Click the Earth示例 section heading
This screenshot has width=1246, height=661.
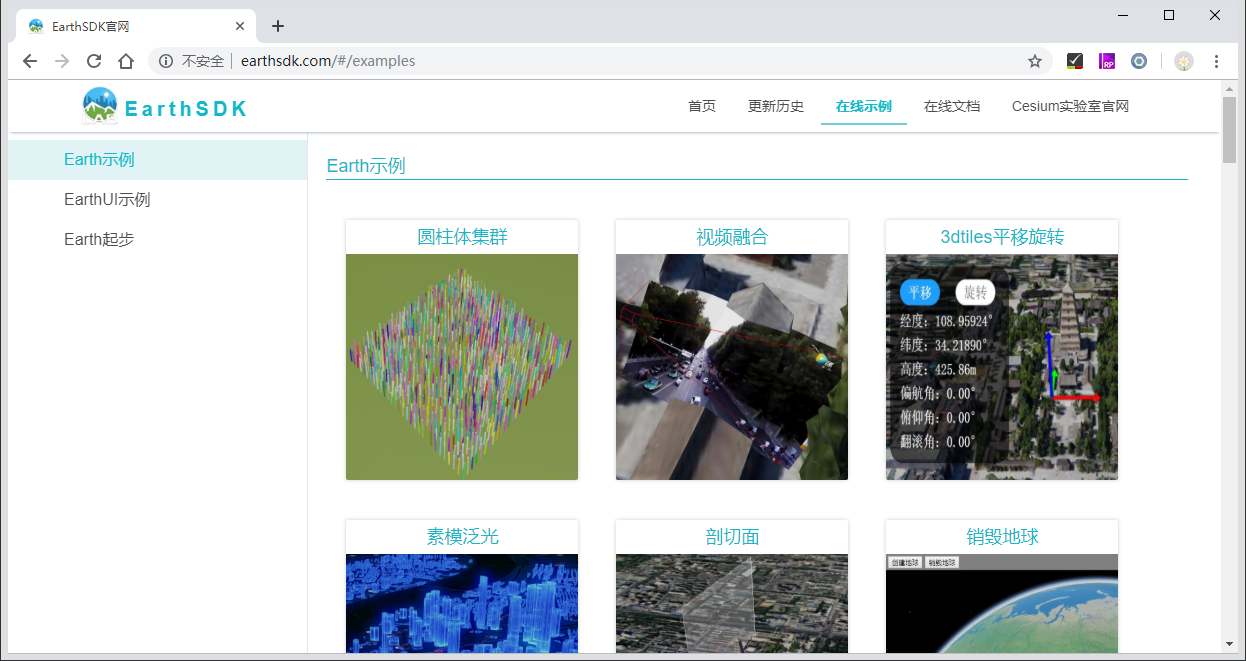(366, 166)
